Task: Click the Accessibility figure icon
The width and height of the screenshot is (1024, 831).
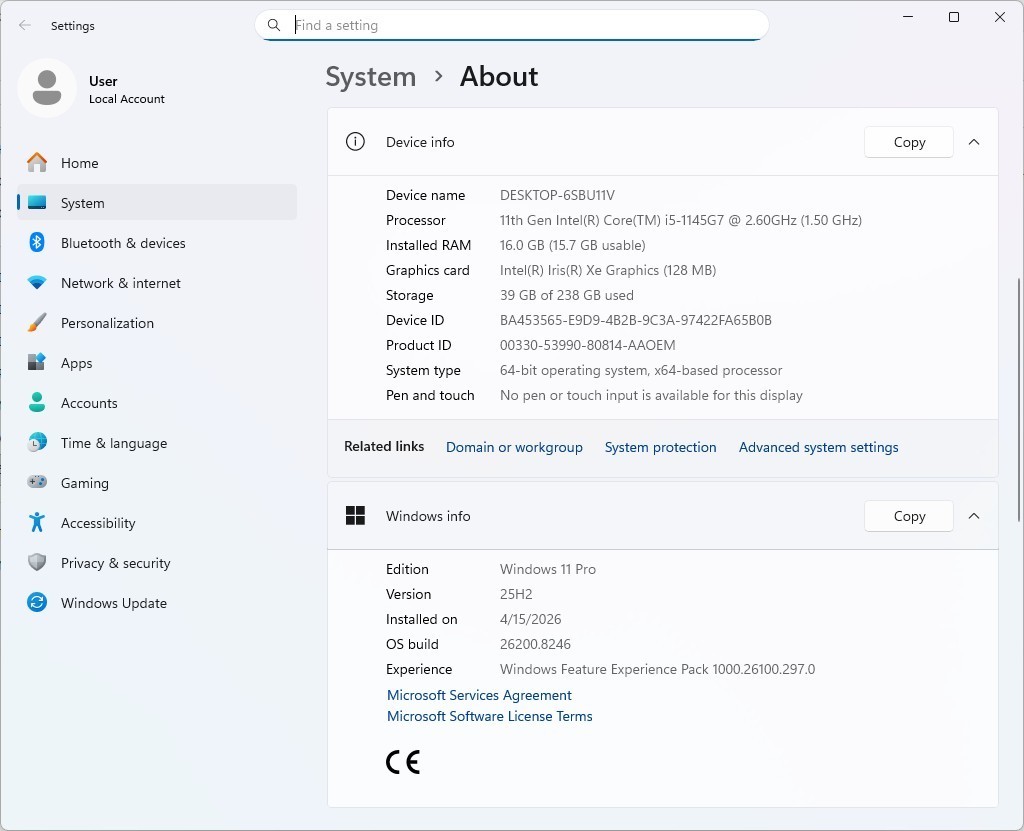Action: coord(37,523)
